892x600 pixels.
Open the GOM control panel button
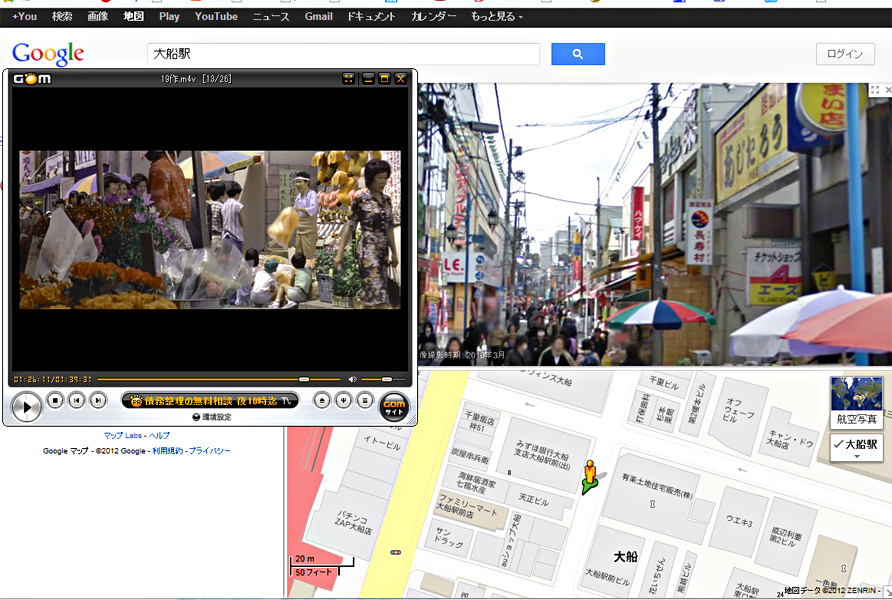tap(344, 400)
